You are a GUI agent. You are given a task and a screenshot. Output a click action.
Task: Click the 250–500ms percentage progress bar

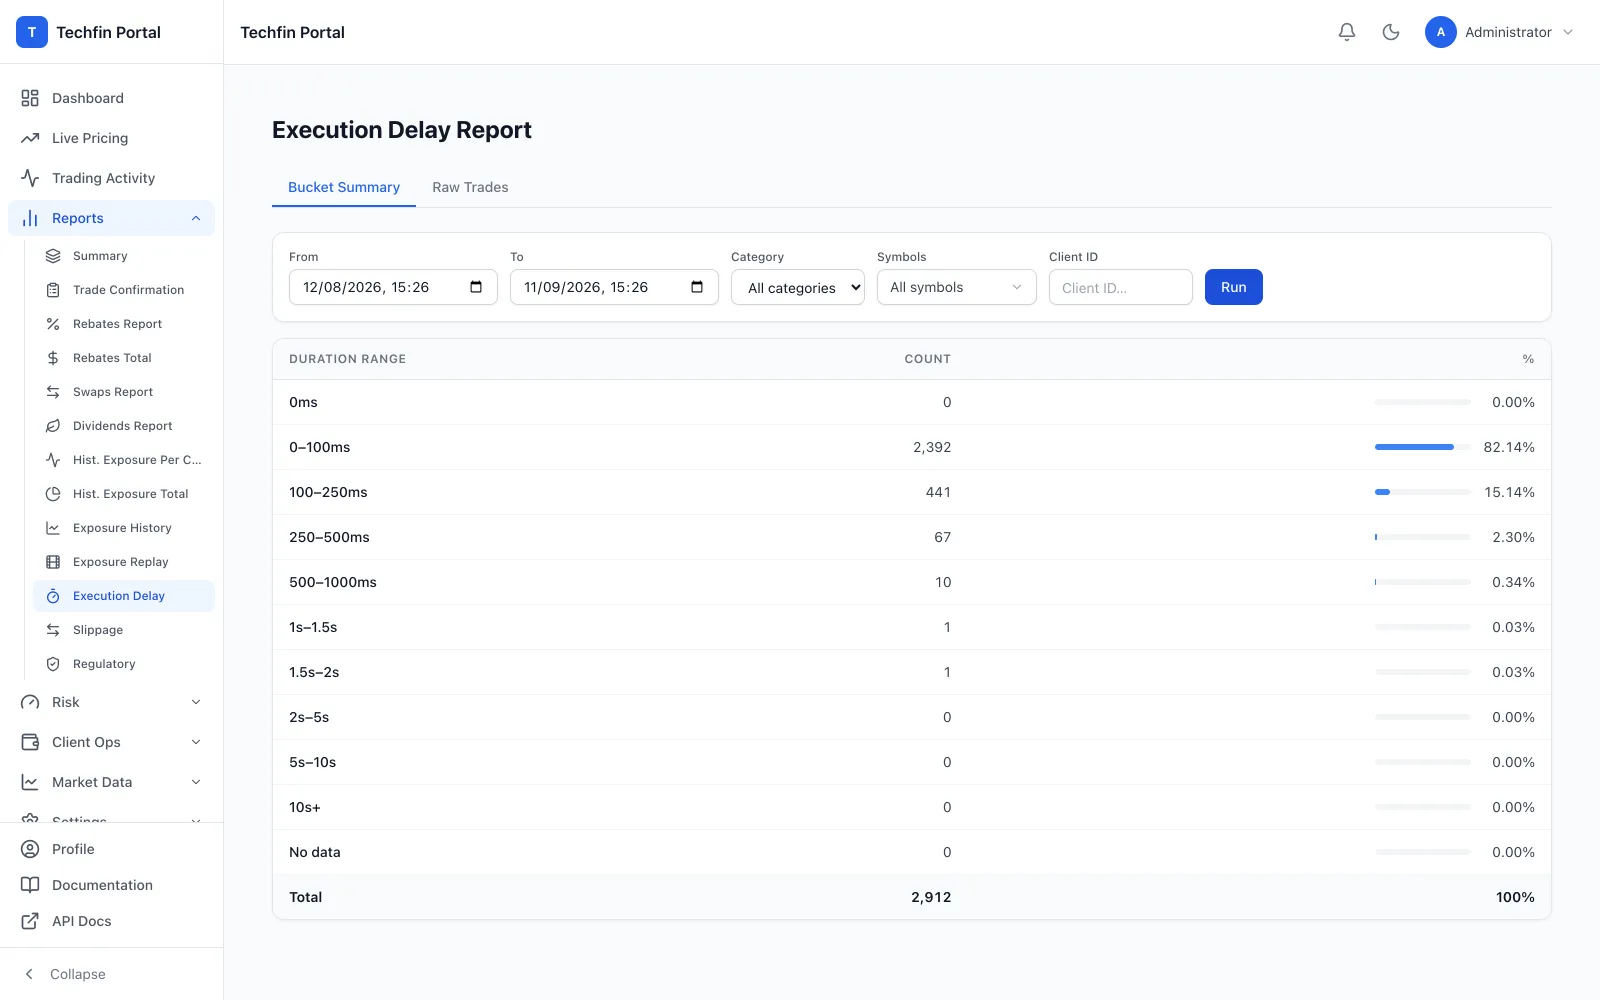click(1423, 537)
